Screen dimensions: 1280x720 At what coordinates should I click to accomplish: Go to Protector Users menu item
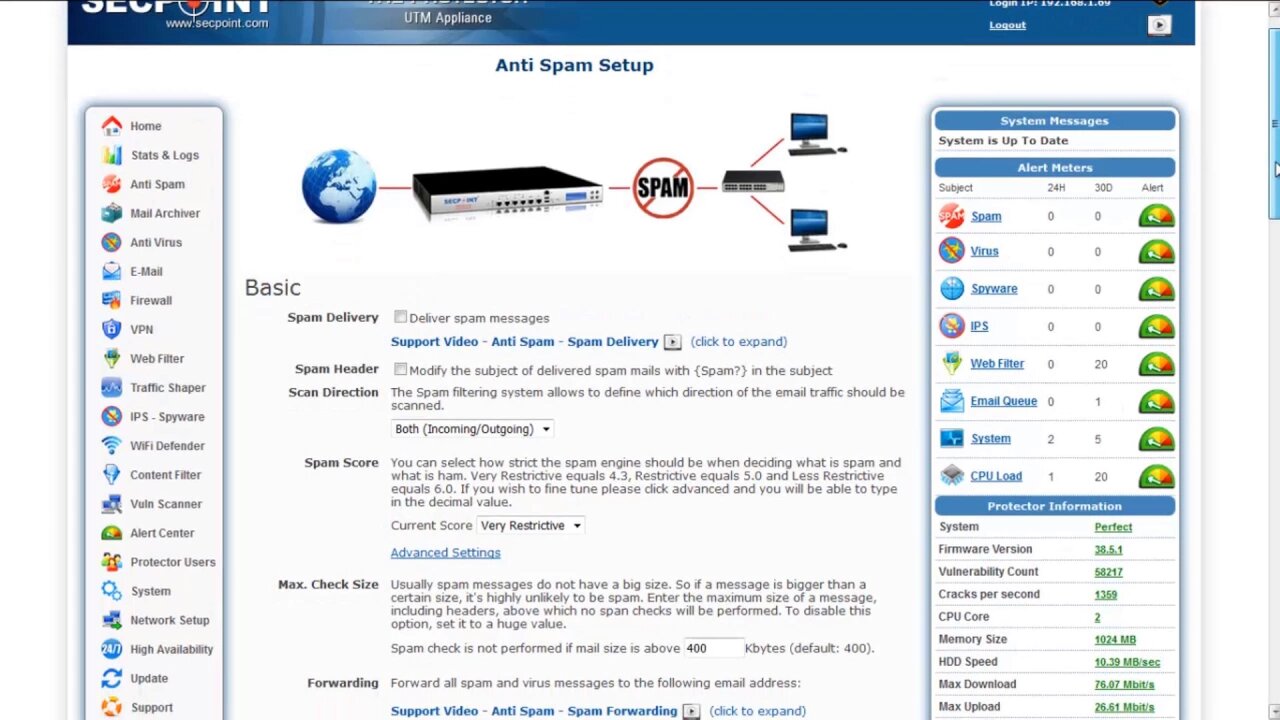pos(173,562)
